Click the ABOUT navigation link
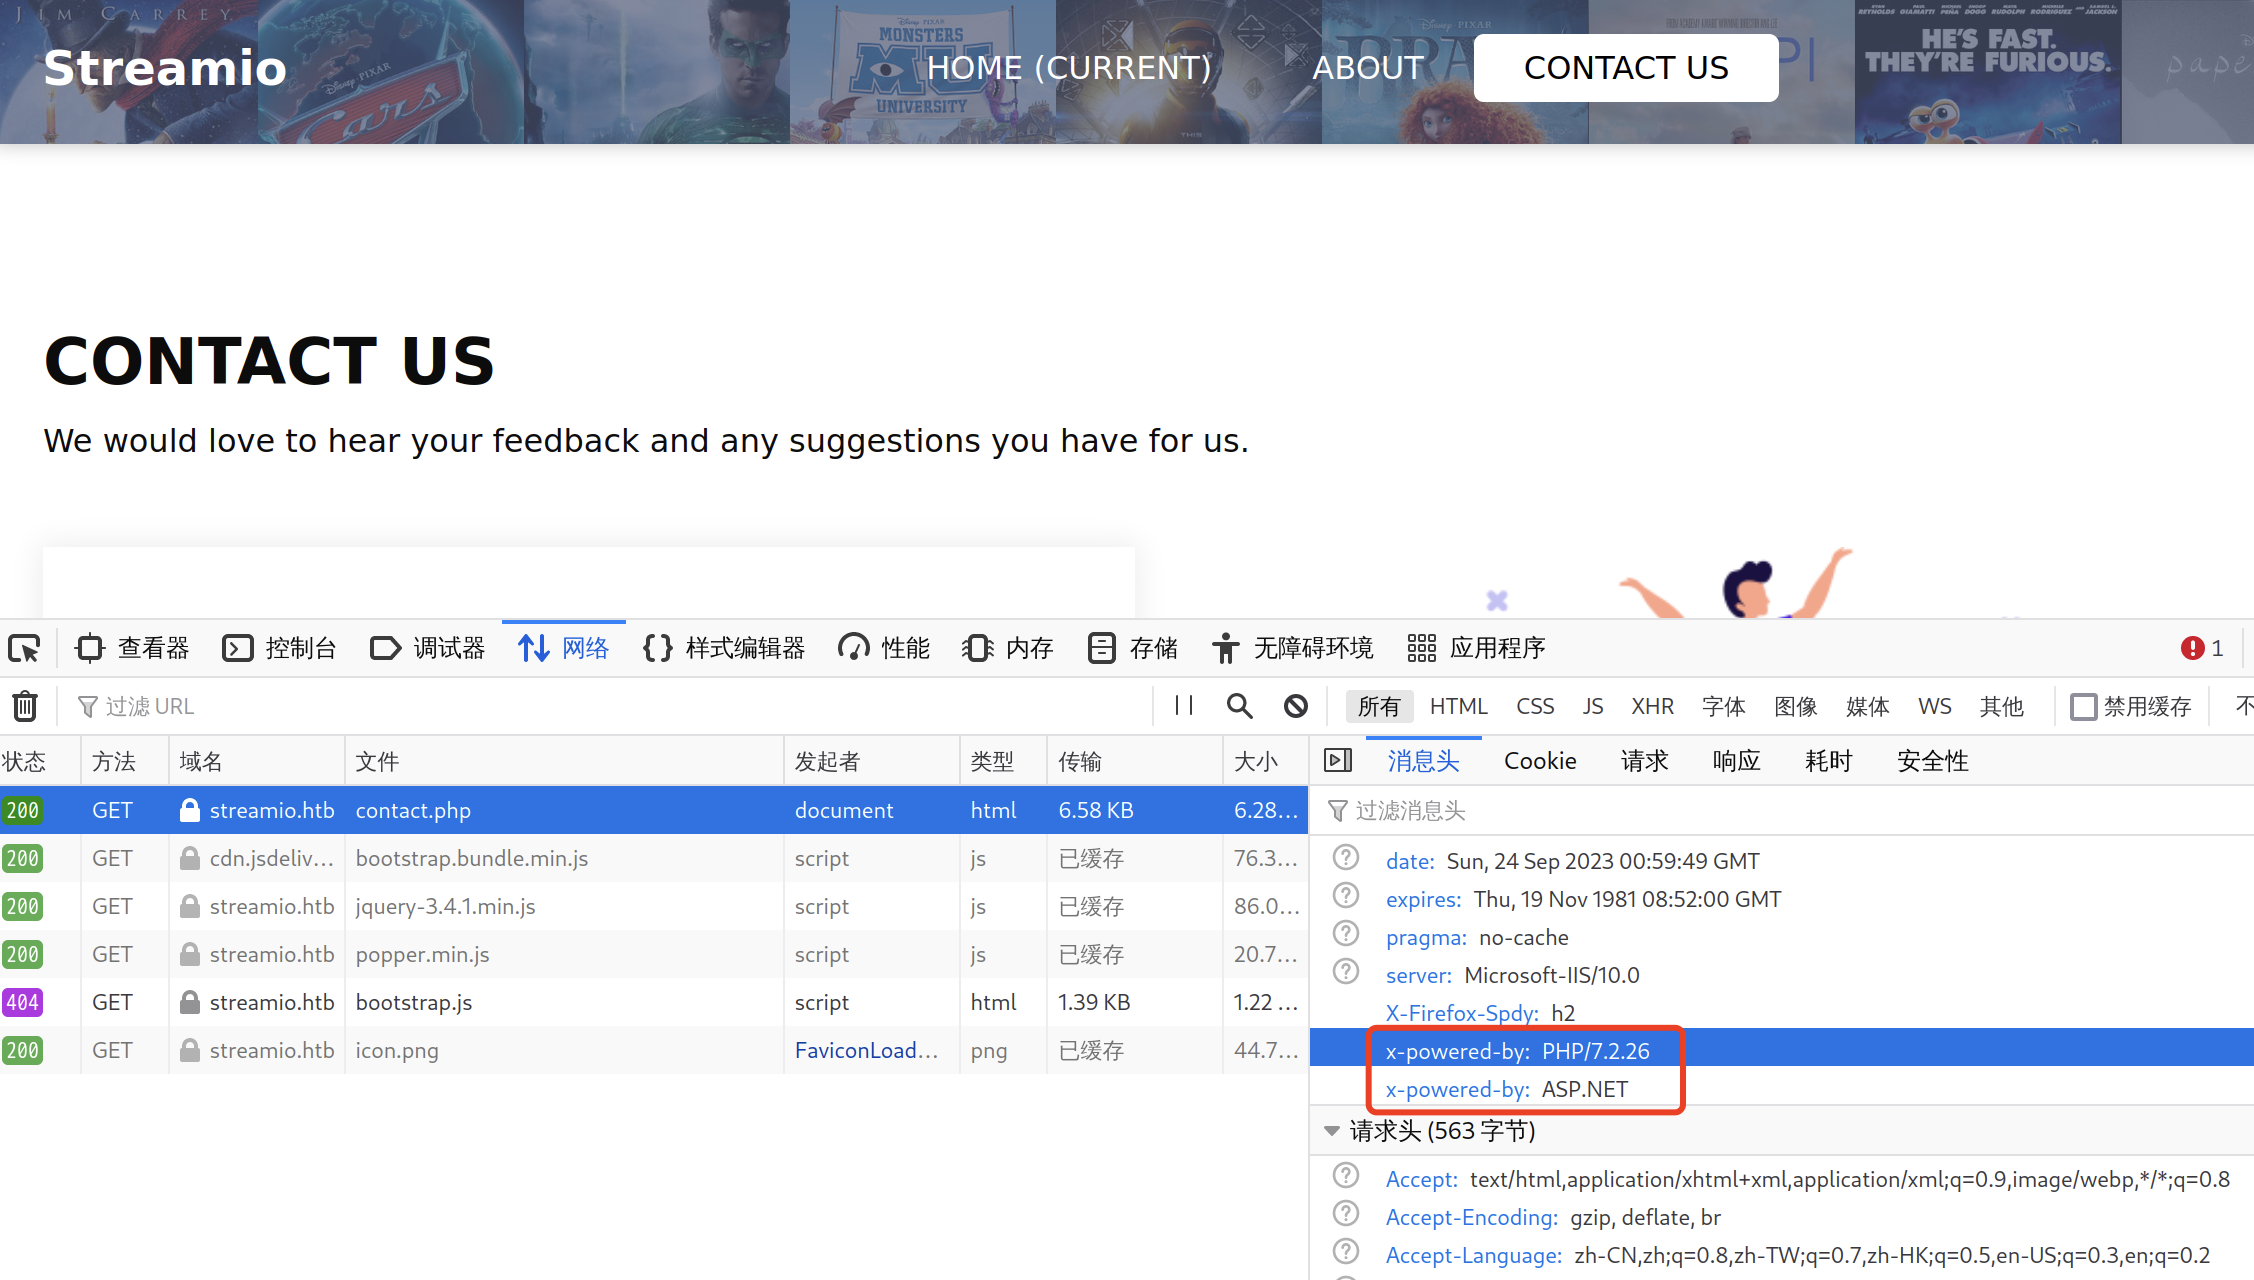 1368,68
